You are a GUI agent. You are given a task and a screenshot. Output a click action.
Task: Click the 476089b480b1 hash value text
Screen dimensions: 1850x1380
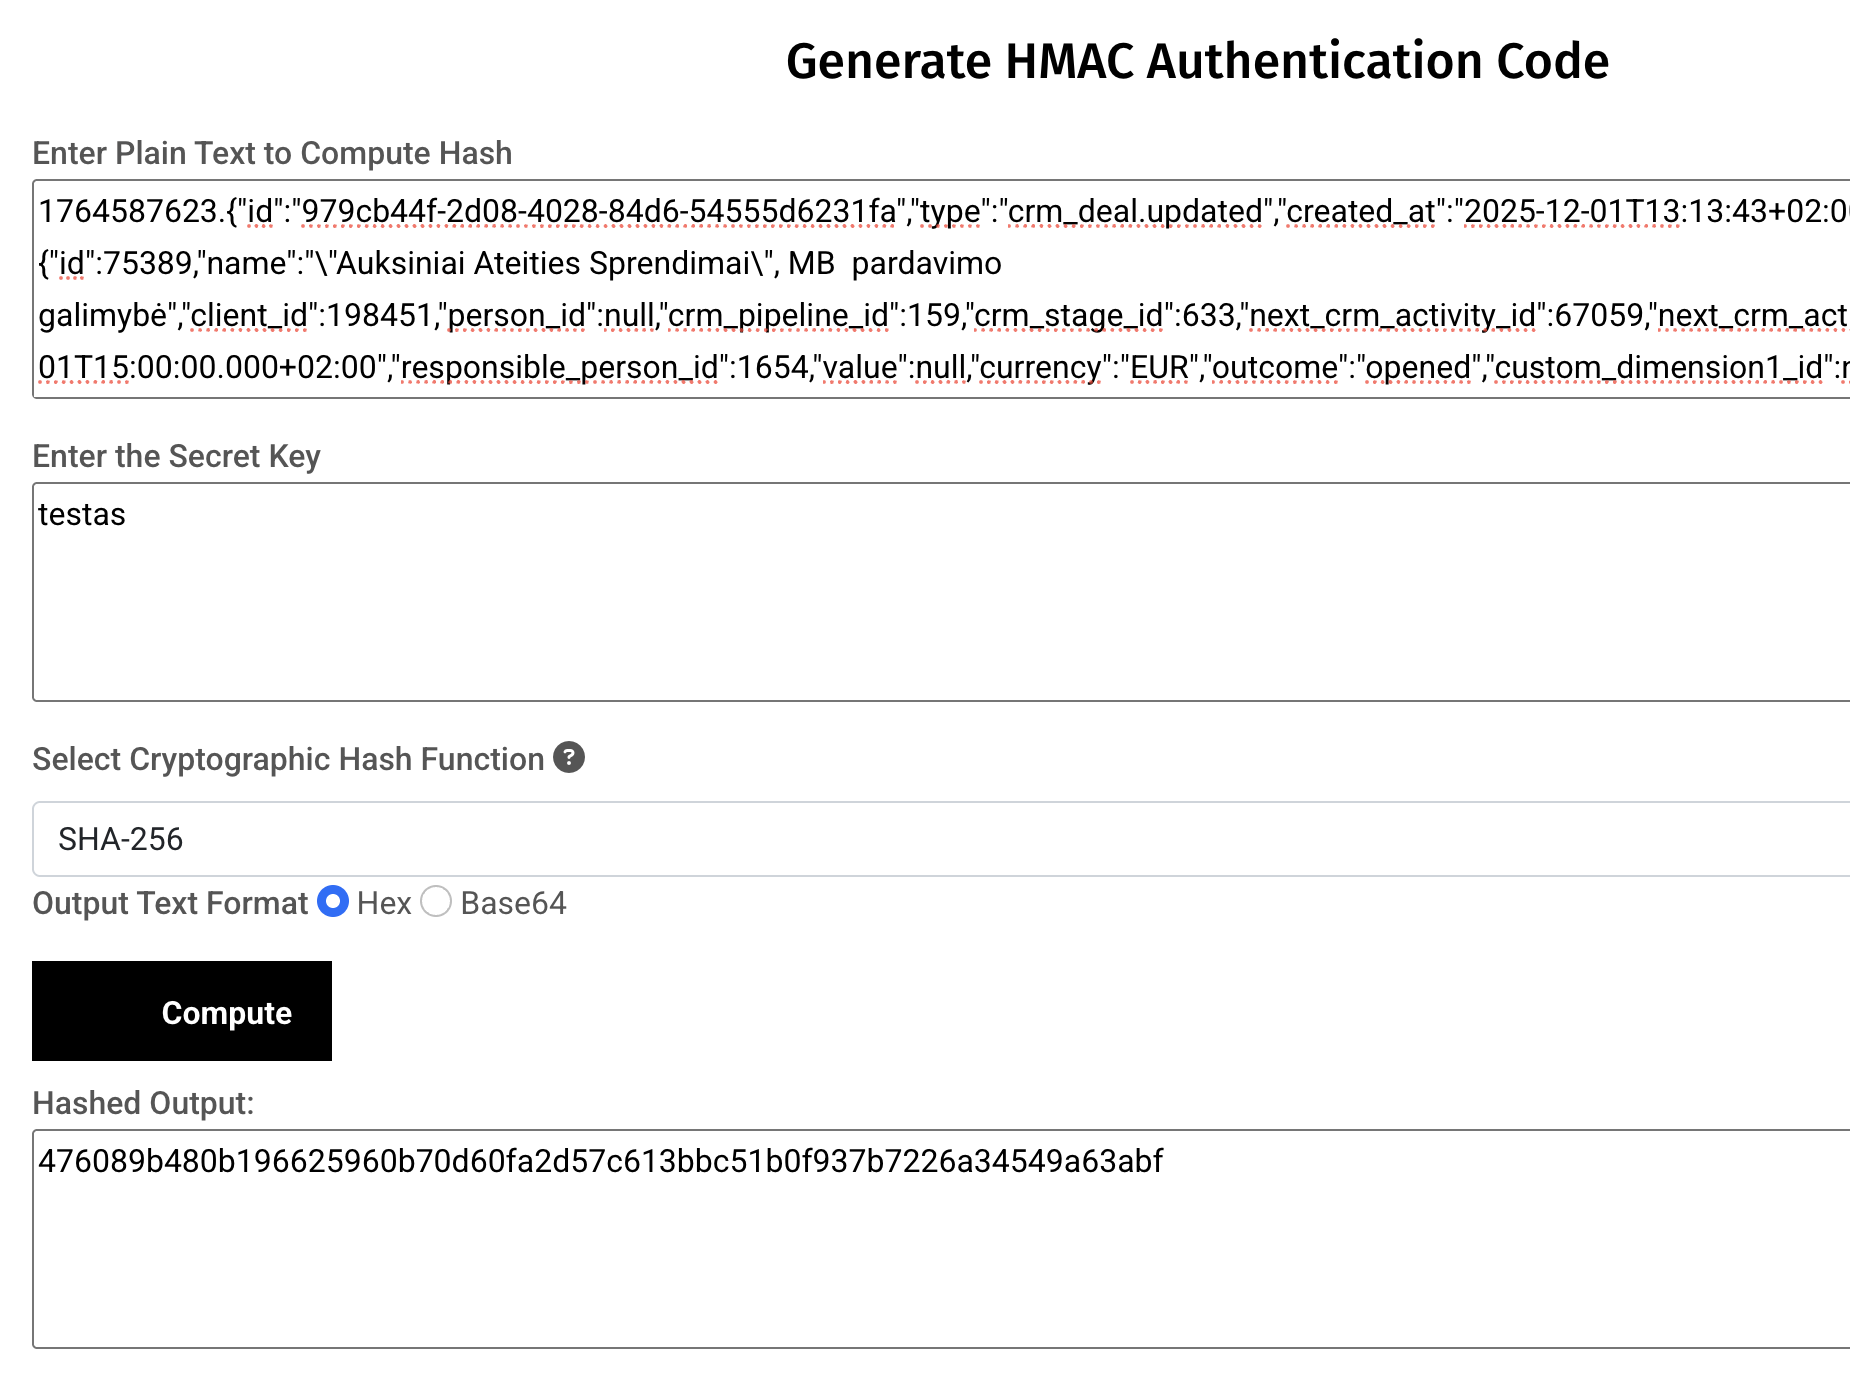point(600,1161)
